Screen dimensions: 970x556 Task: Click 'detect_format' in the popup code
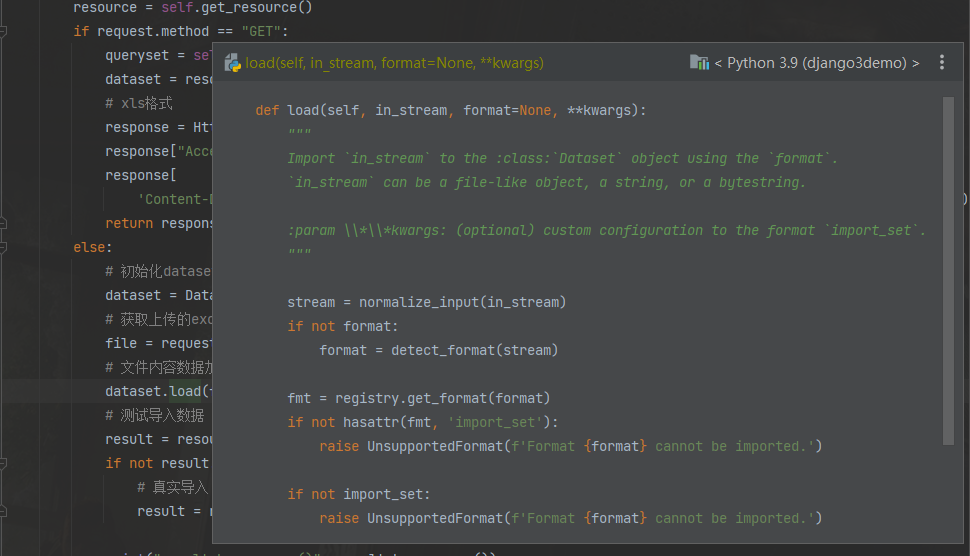(439, 350)
